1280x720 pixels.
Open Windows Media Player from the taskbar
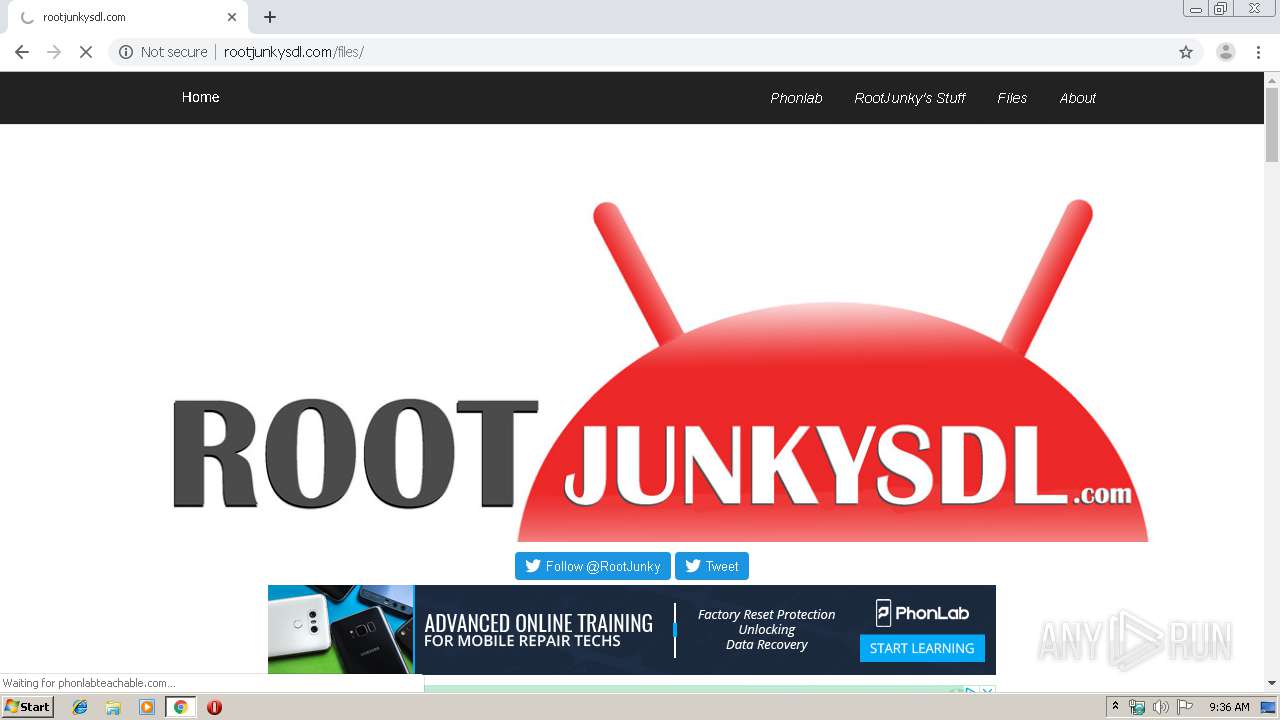click(x=147, y=707)
